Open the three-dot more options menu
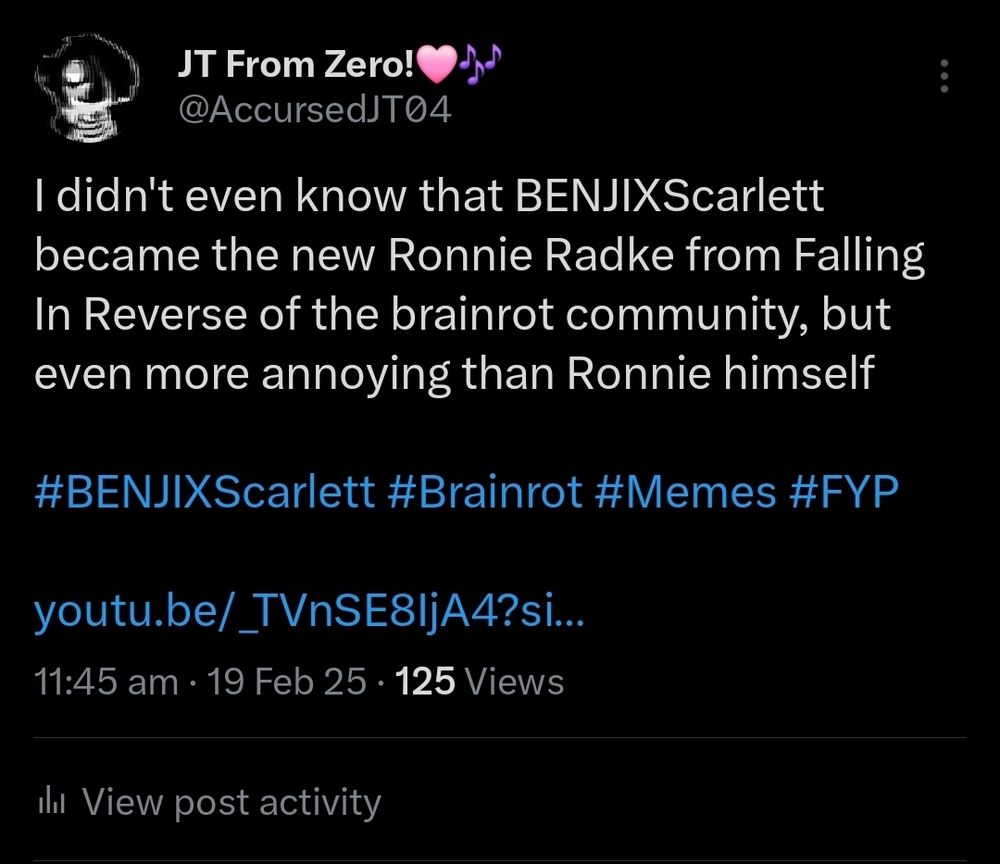This screenshot has height=864, width=1000. 944,77
